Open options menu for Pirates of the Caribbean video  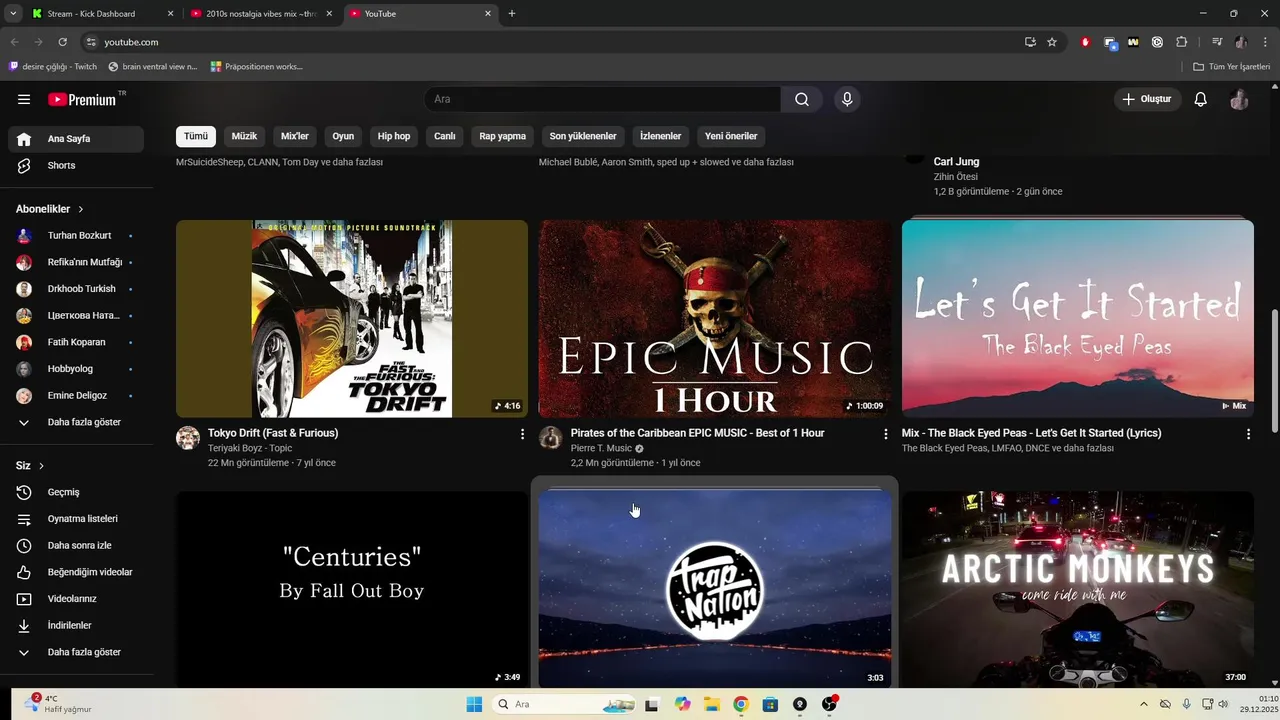click(885, 434)
